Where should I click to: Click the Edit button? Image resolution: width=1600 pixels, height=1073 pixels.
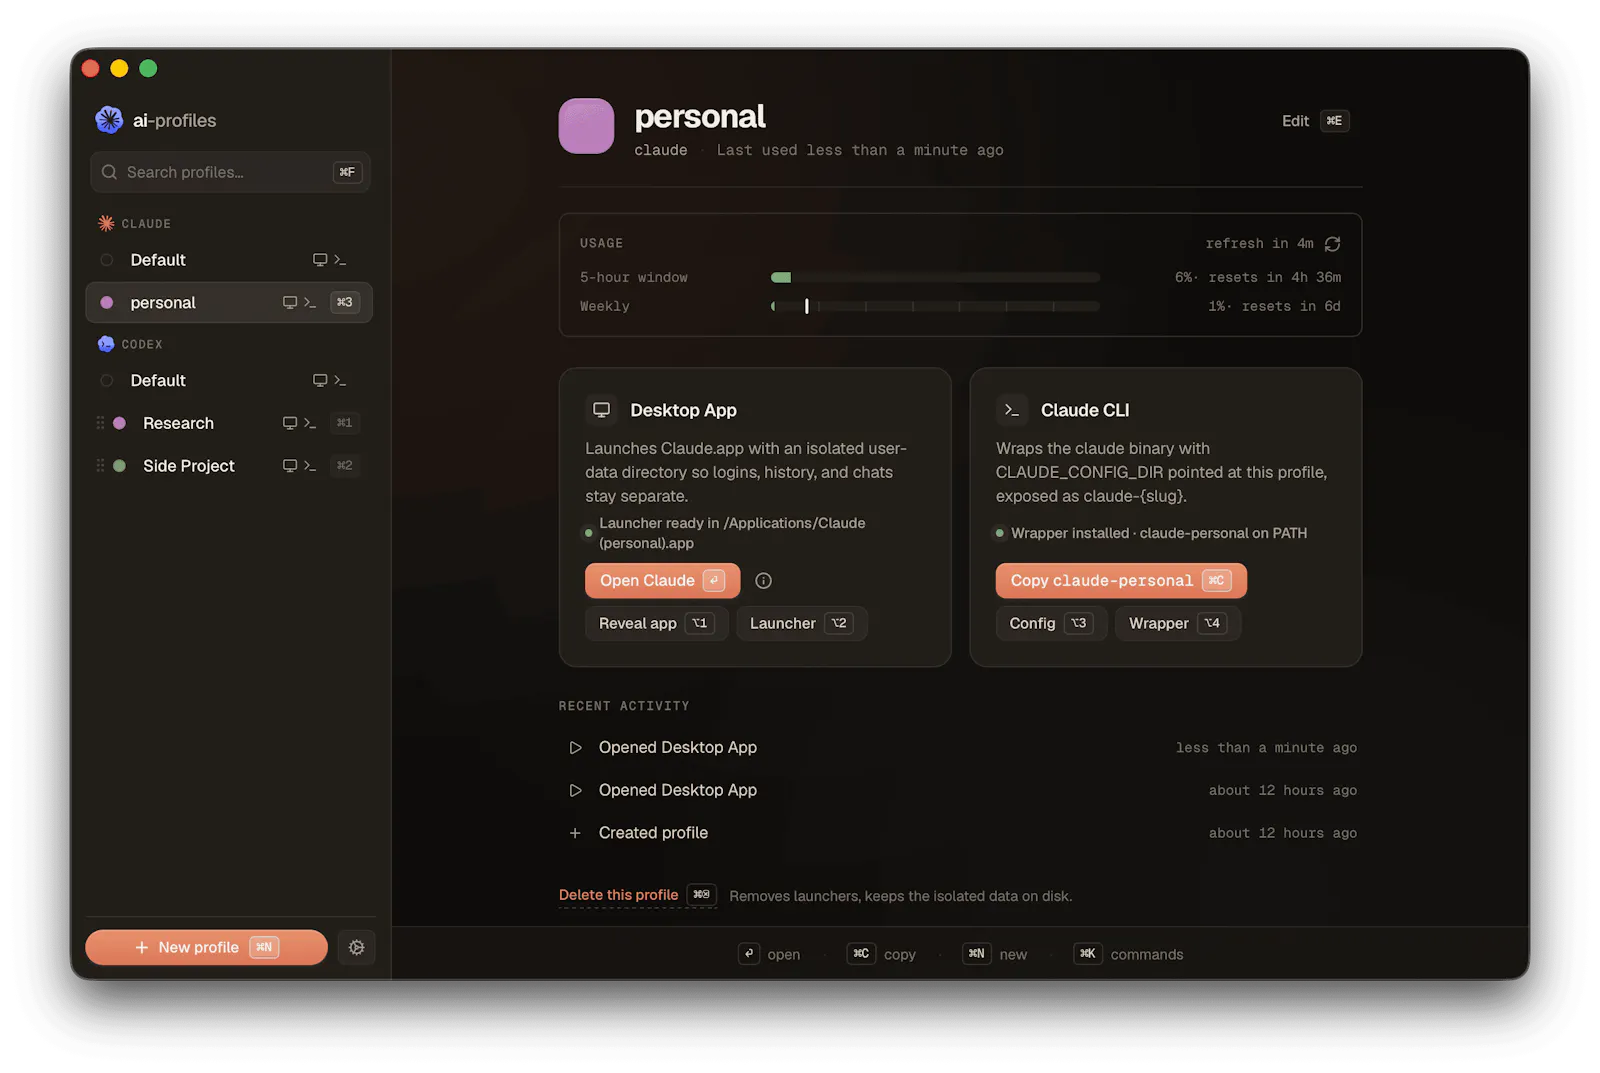(1315, 121)
